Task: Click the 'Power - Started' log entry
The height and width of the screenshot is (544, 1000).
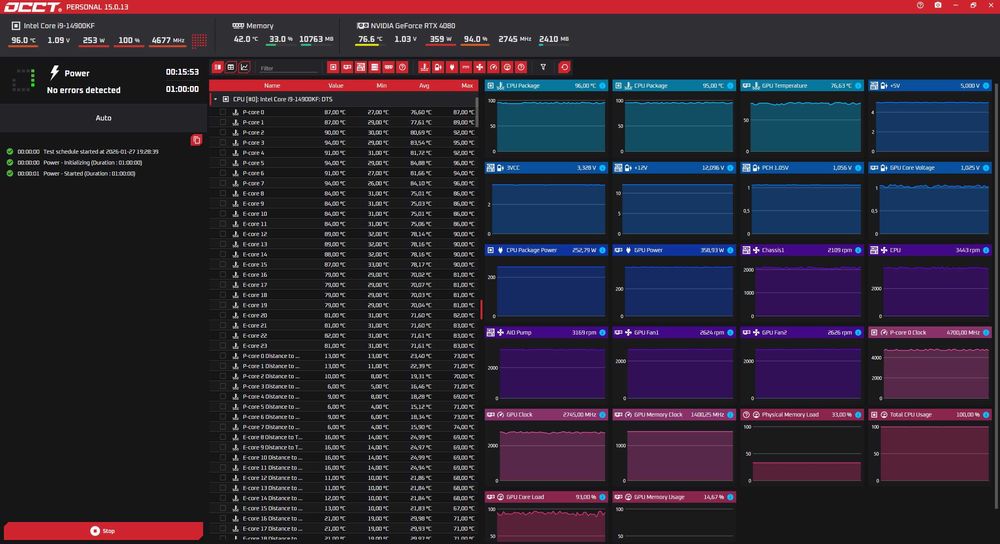Action: [x=71, y=173]
